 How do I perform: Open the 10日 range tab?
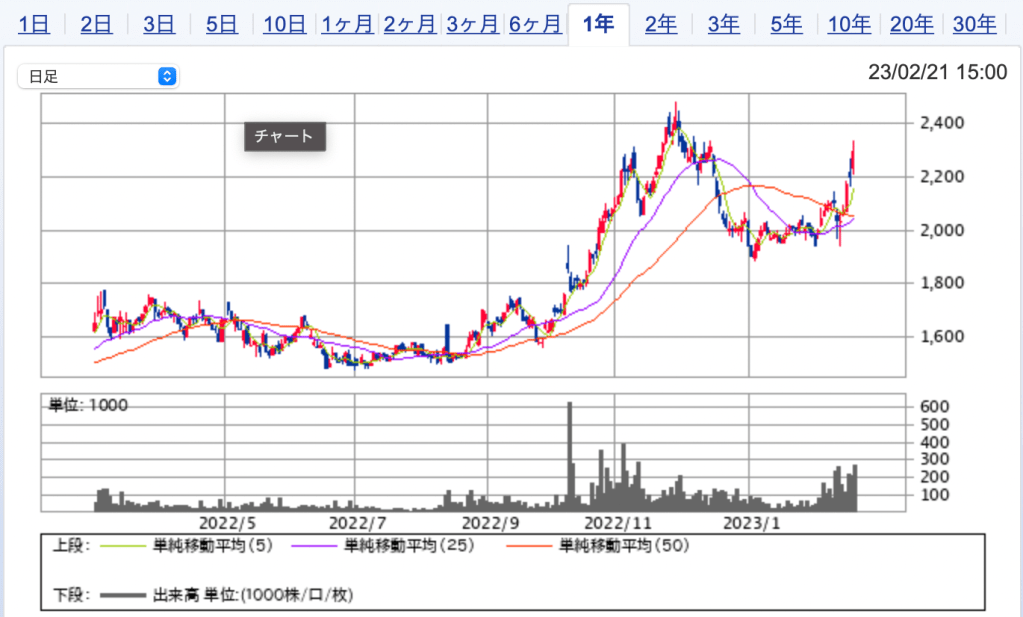pos(284,24)
